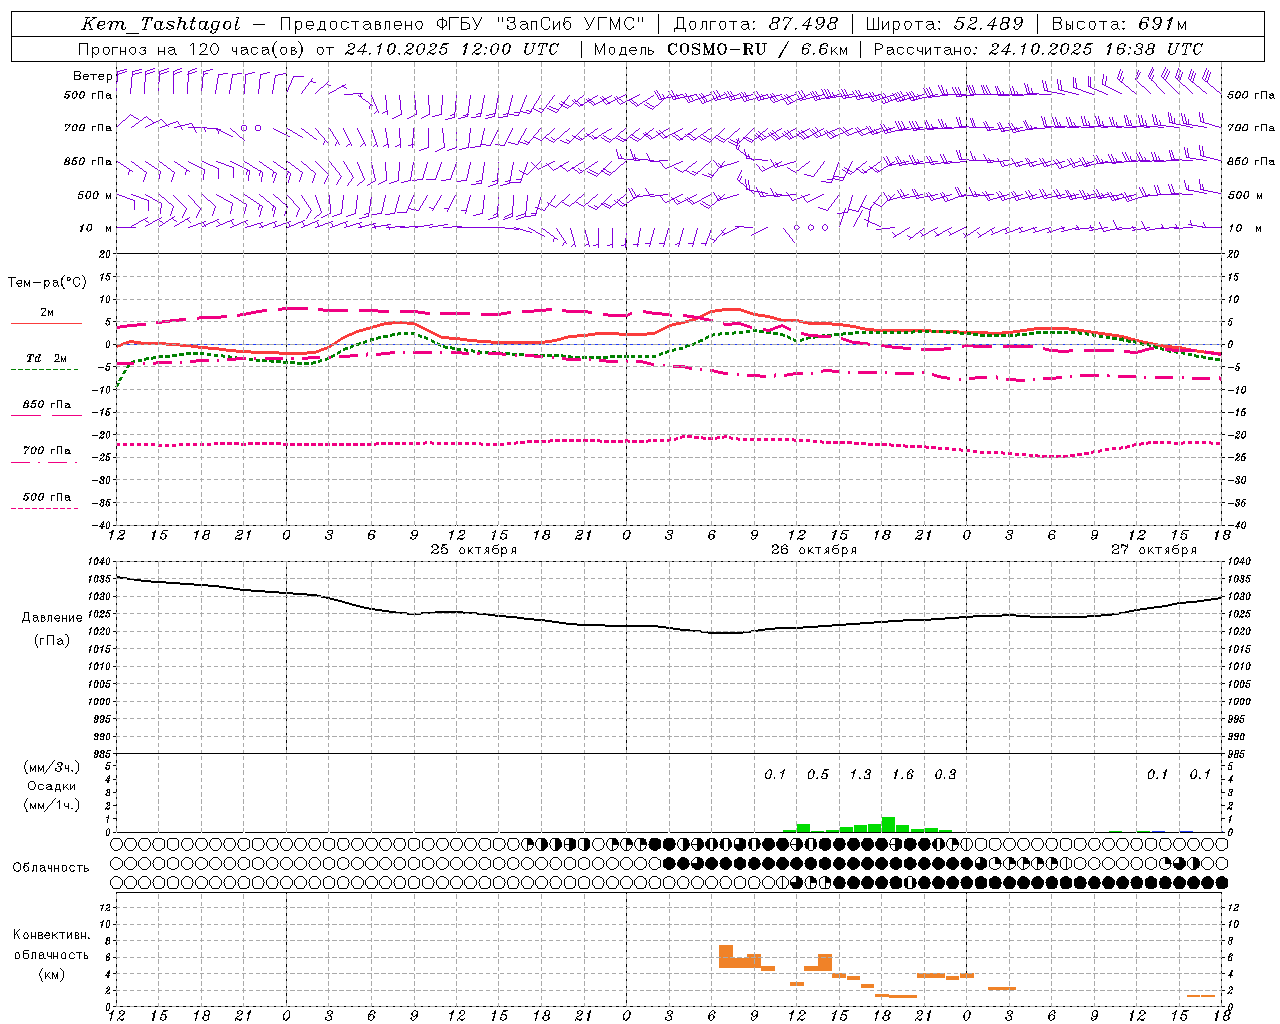Click the computed timestamp Рассчитано: 24.10.2025 16:38 UTC

tap(1038, 49)
